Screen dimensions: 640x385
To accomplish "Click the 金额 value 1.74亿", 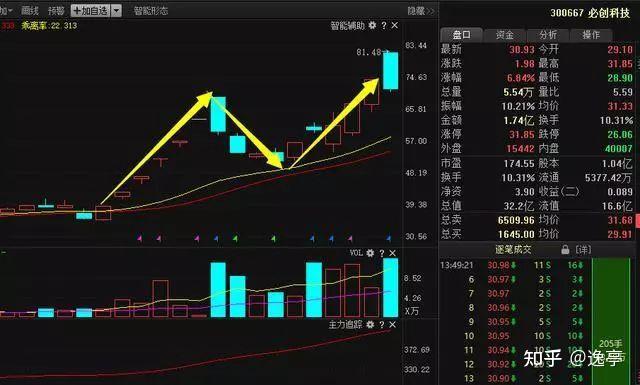I will pyautogui.click(x=518, y=120).
